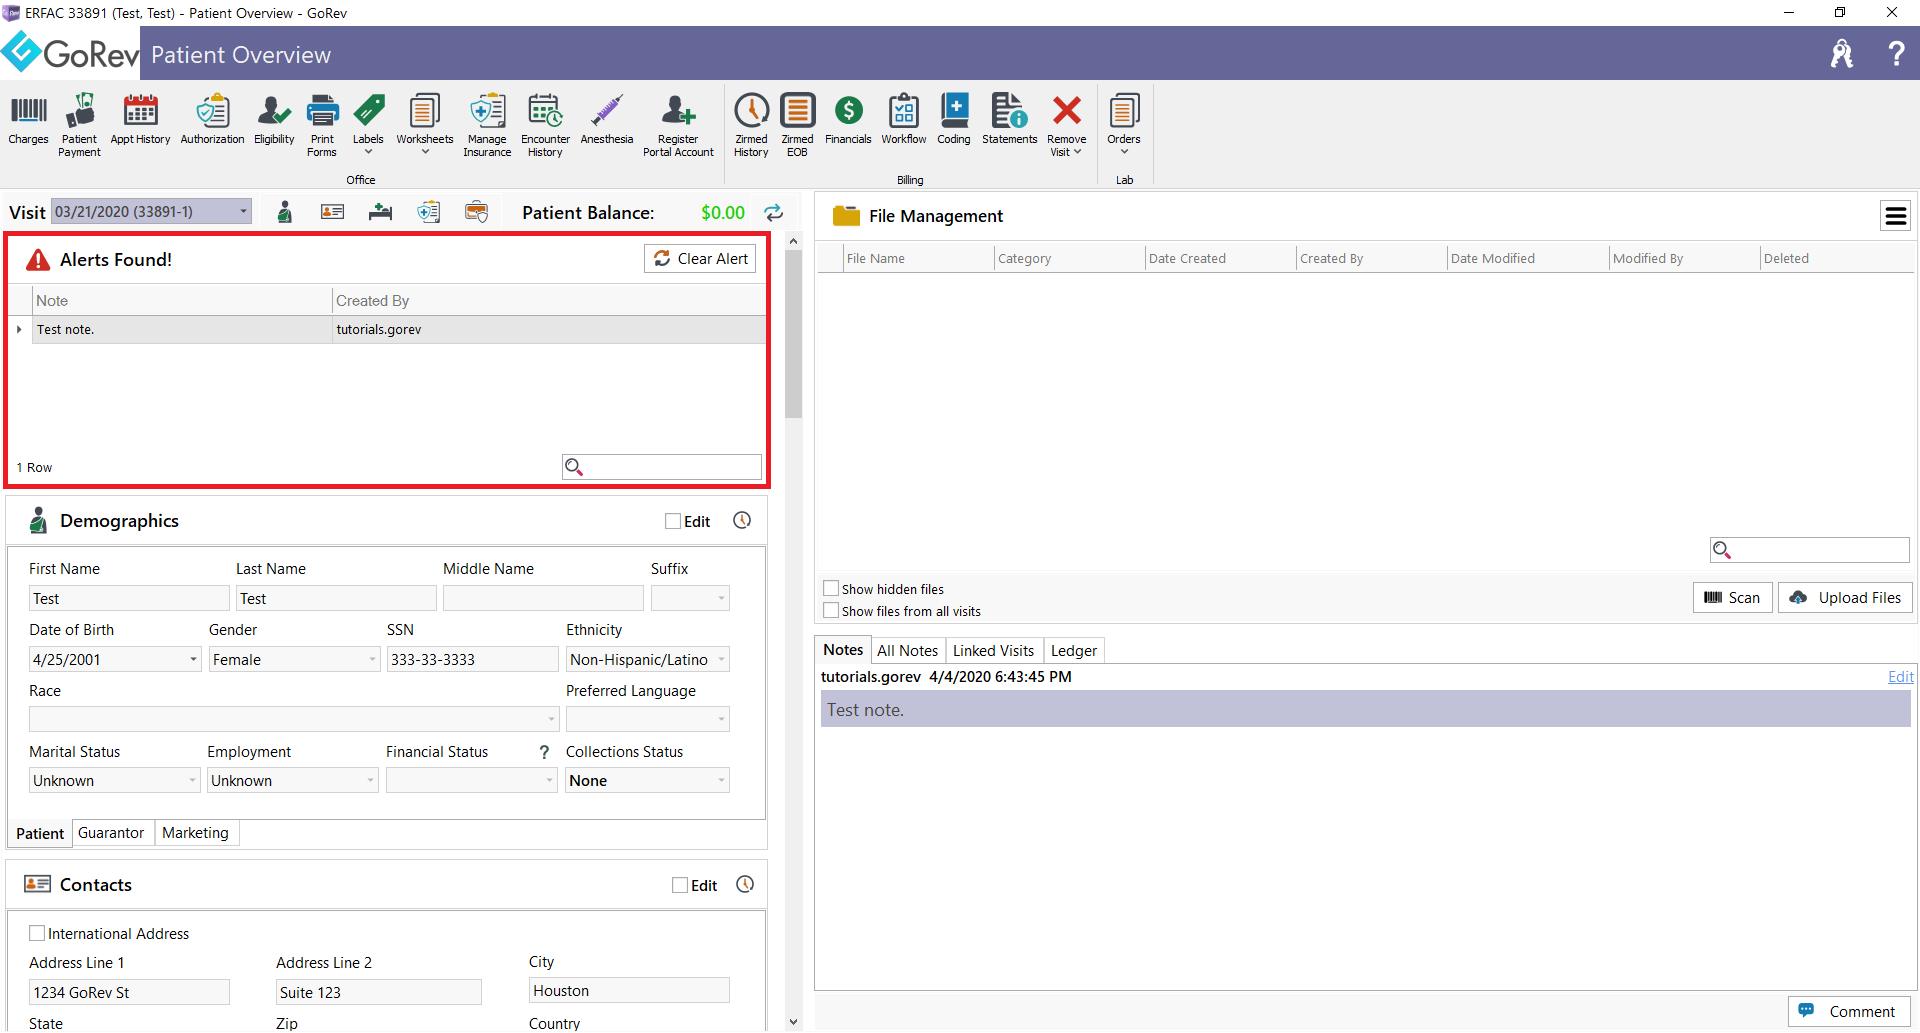Image resolution: width=1920 pixels, height=1033 pixels.
Task: Select the Notes tab
Action: 843,650
